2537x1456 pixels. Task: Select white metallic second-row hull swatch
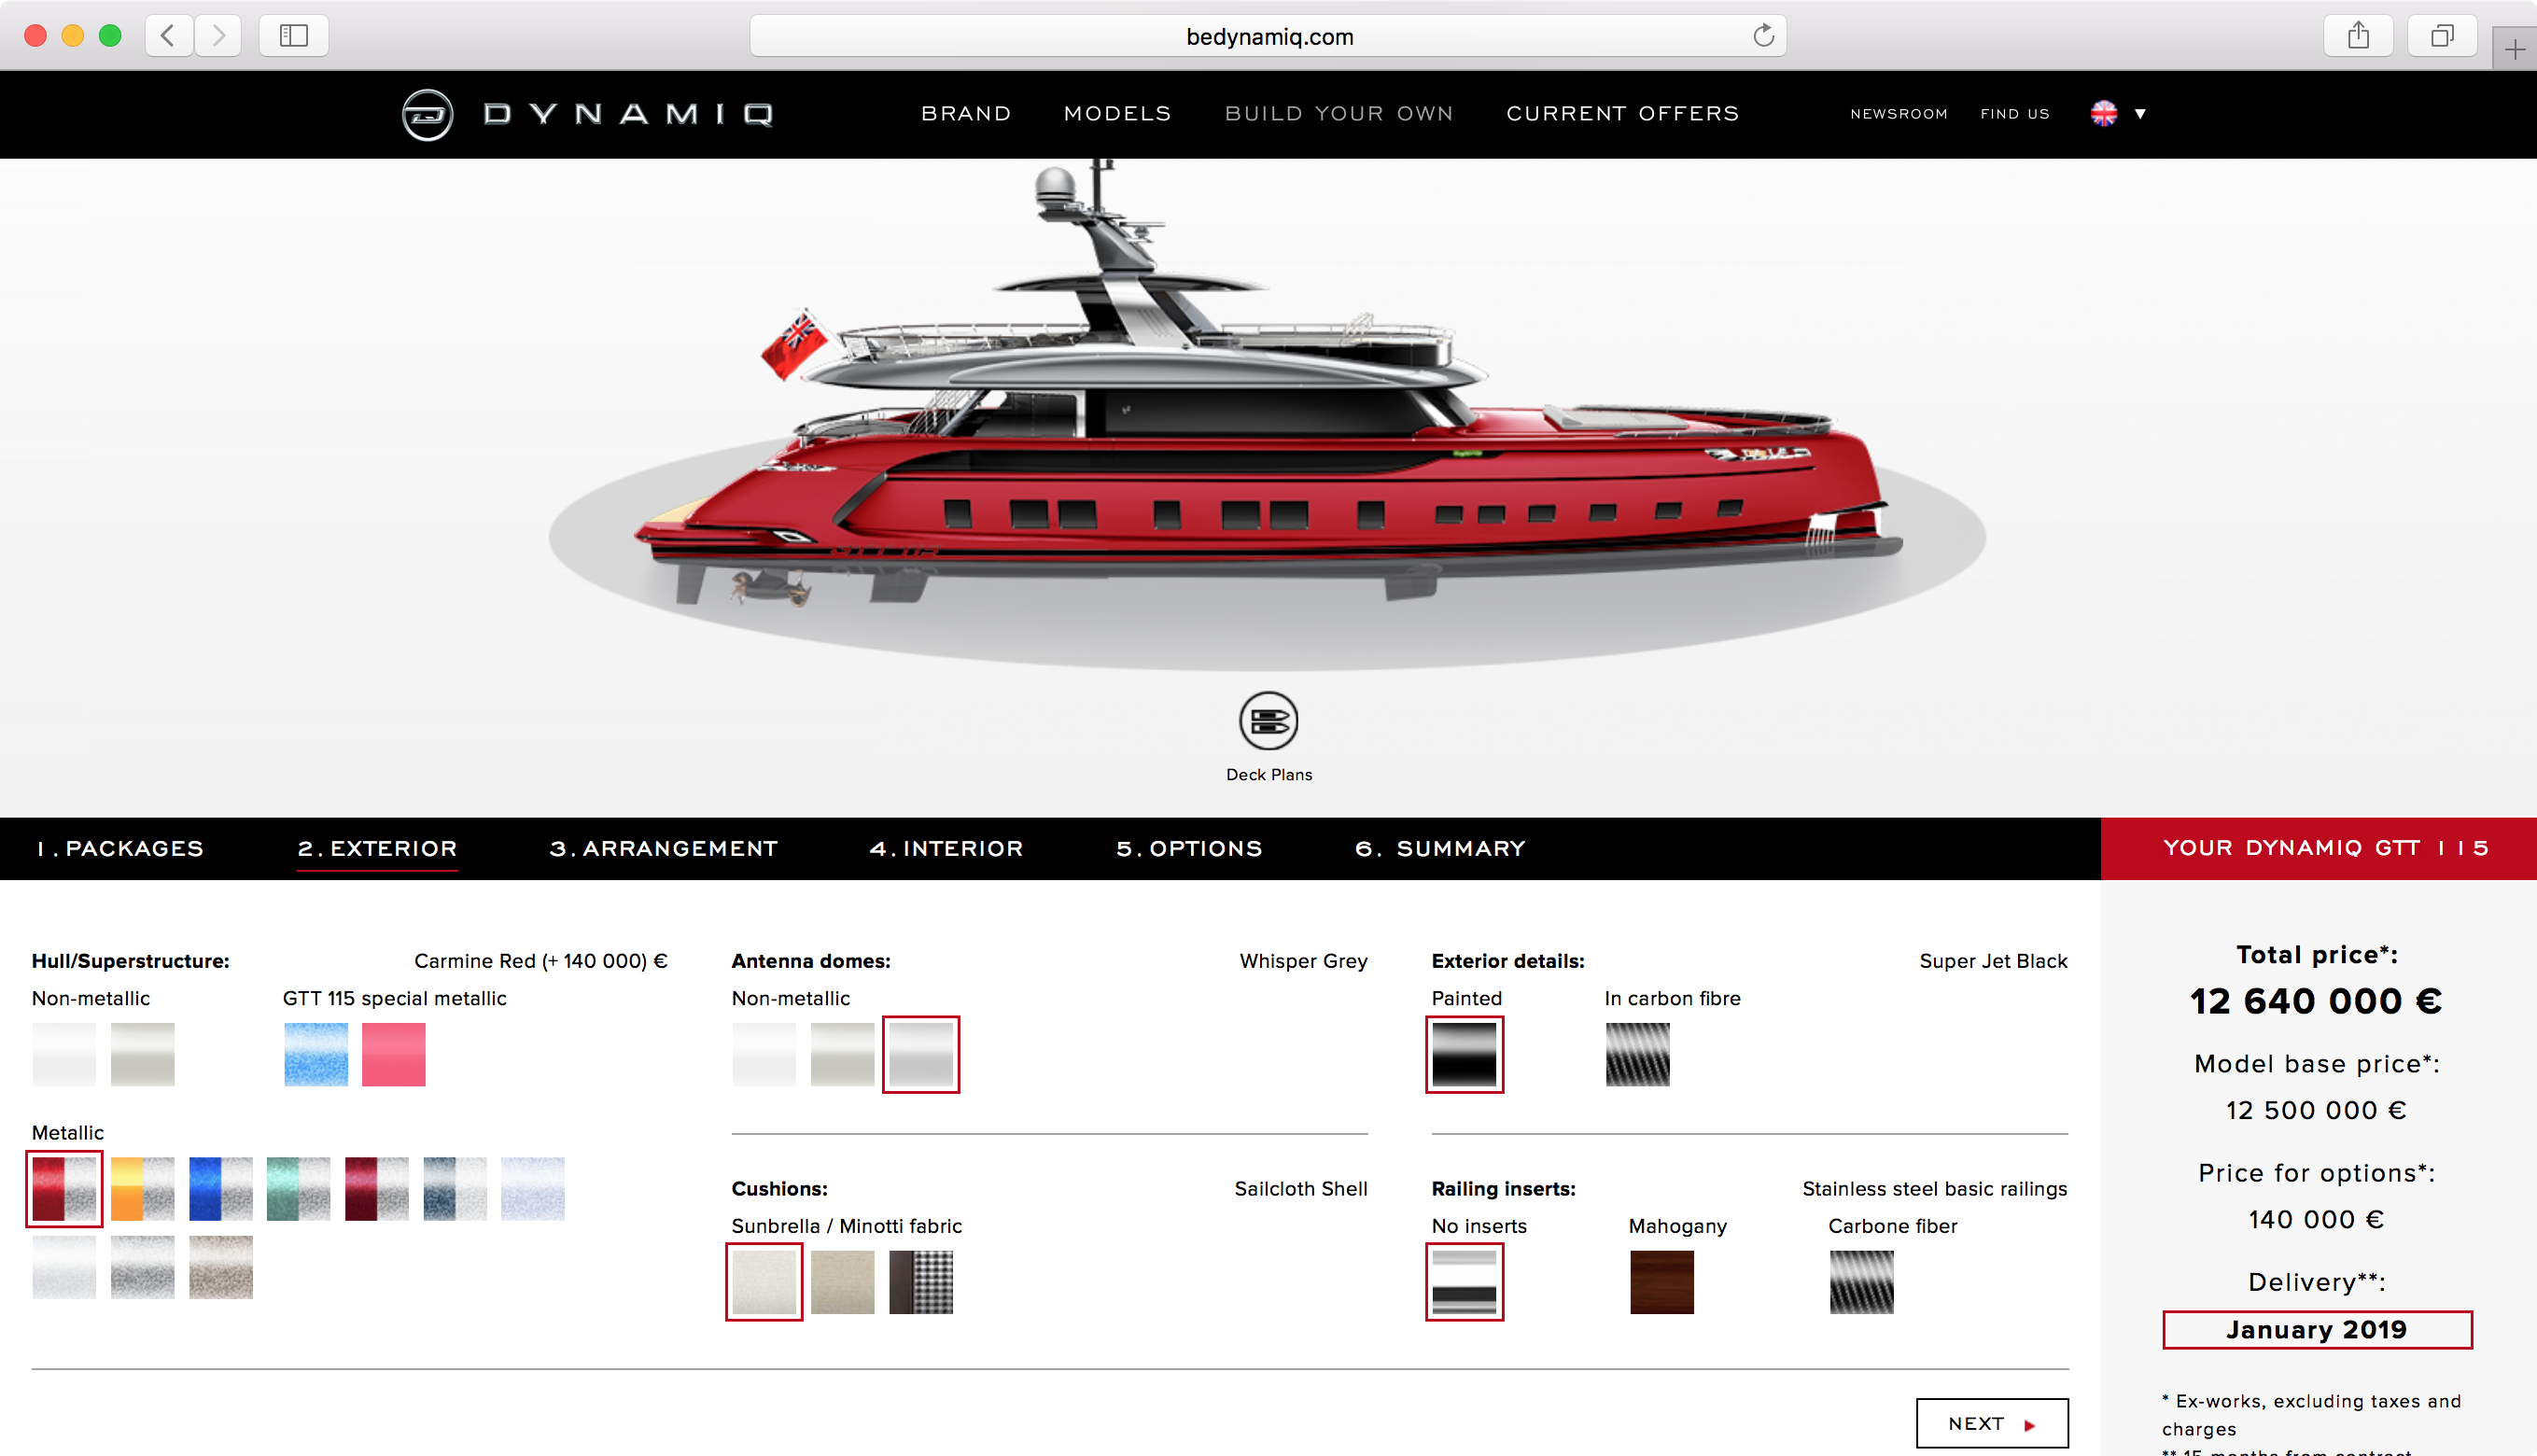click(x=64, y=1267)
